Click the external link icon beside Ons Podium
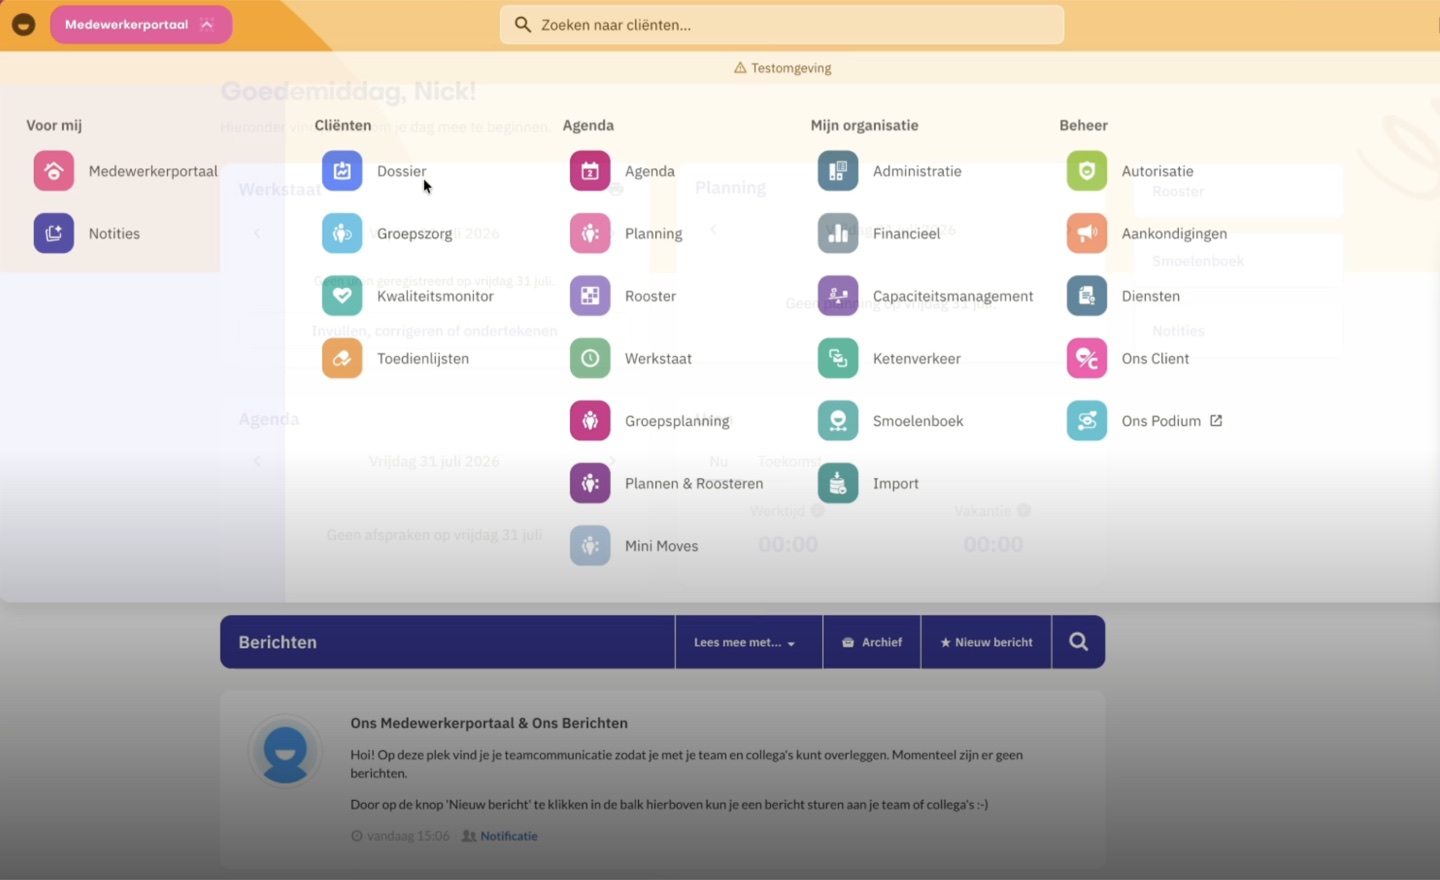1440x880 pixels. coord(1216,421)
